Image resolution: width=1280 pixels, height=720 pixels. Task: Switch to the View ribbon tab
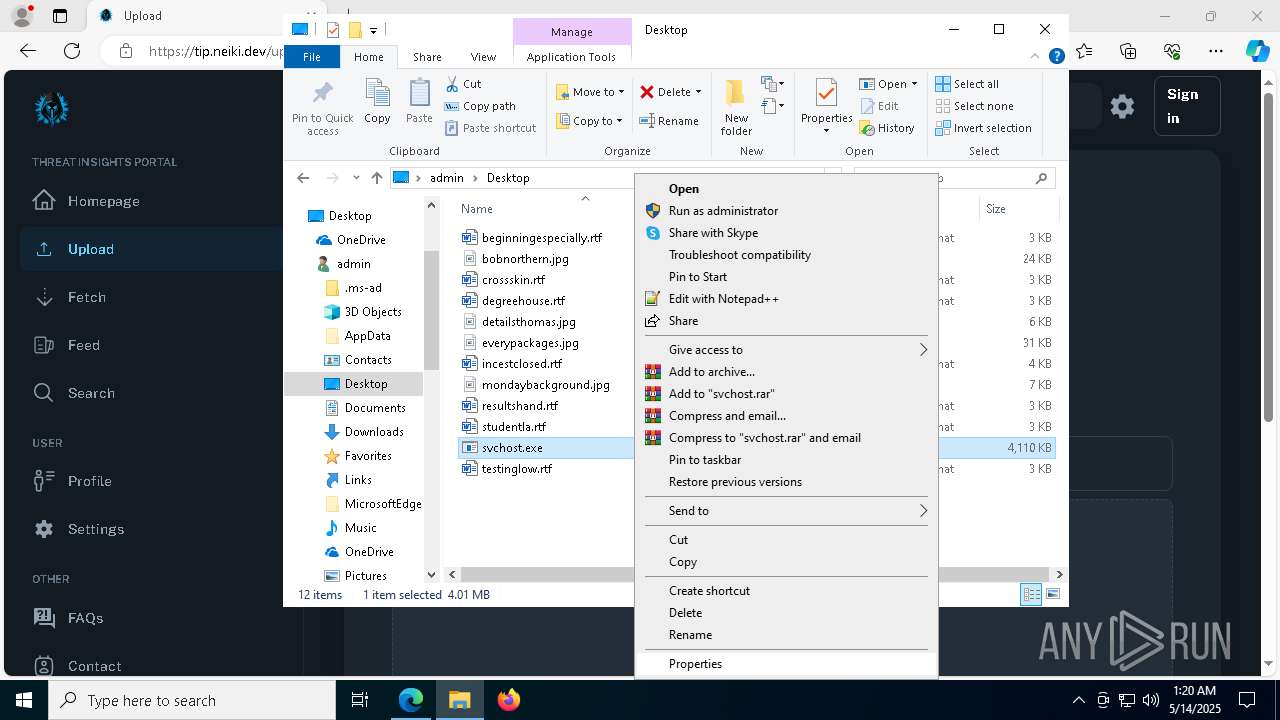point(483,57)
